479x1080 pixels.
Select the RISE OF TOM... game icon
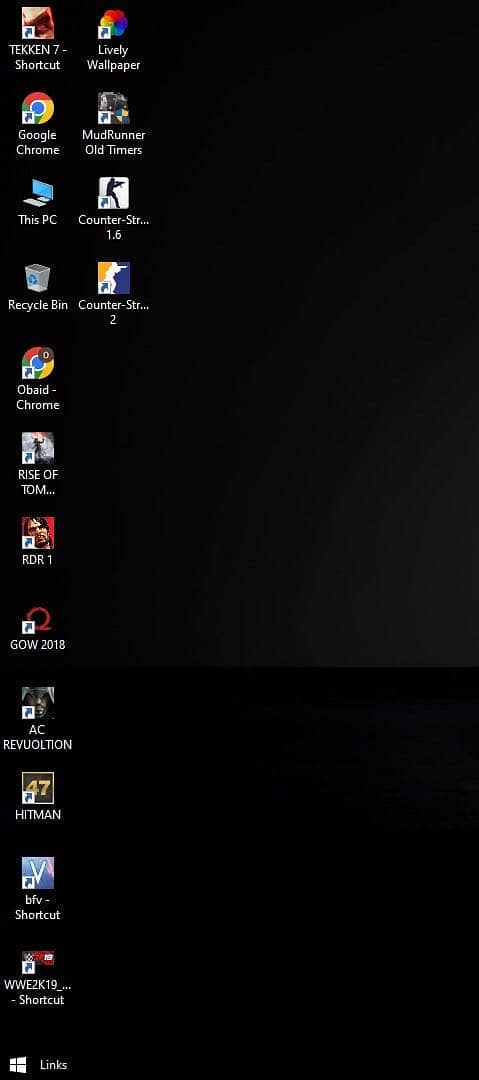[x=38, y=448]
